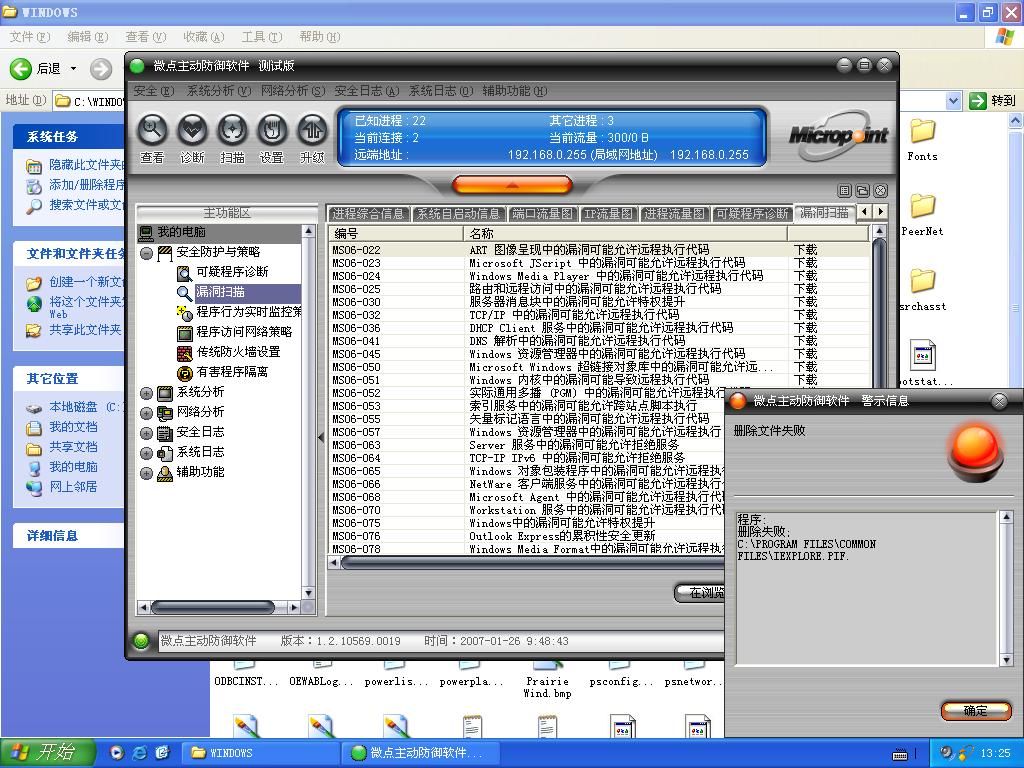Viewport: 1024px width, 768px height.
Task: Open the PeerNet folder in Explorer
Action: pos(922,215)
